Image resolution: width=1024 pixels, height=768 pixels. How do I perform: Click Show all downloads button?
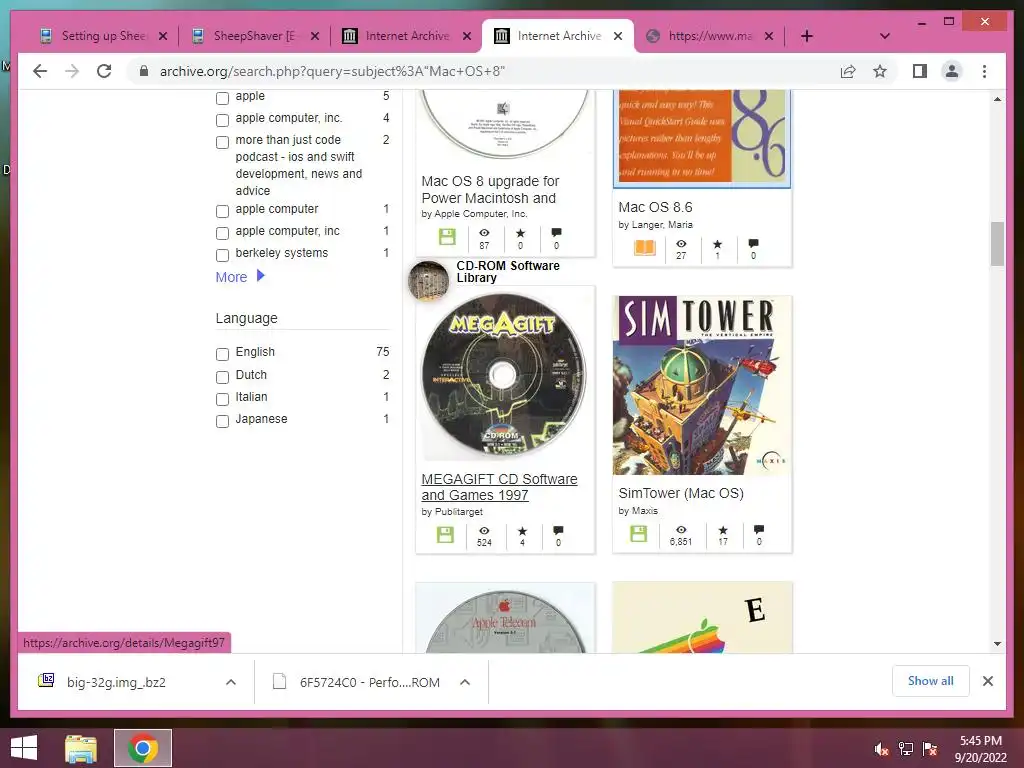point(931,681)
